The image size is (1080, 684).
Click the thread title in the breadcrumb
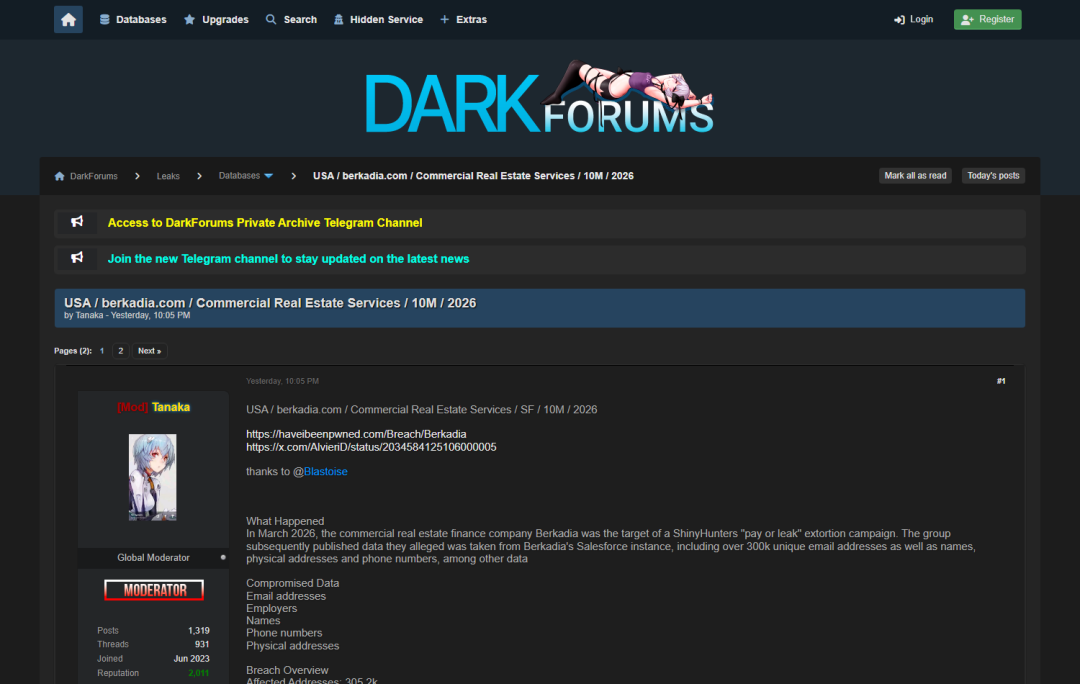[473, 176]
